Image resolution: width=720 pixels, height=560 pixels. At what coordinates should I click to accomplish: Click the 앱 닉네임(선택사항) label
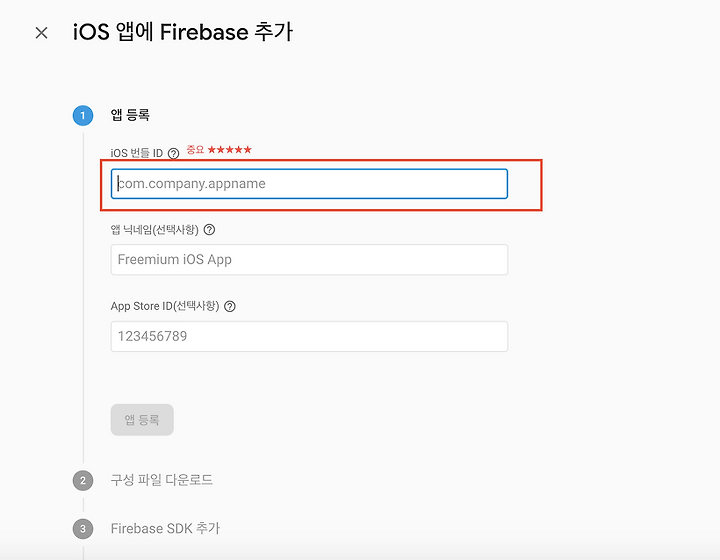coord(155,230)
